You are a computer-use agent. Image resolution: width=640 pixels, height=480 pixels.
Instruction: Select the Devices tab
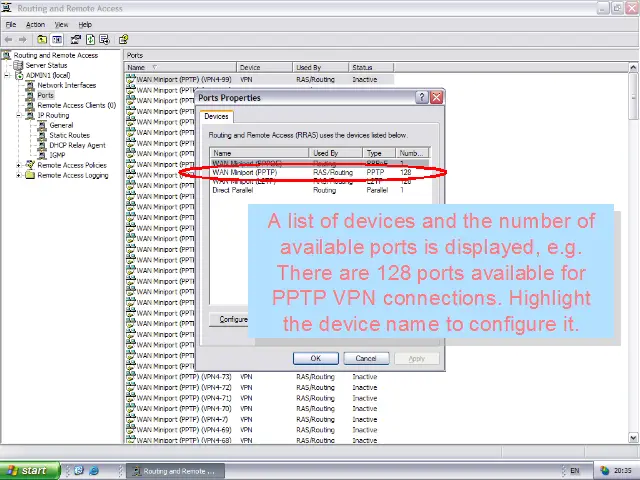(x=216, y=116)
